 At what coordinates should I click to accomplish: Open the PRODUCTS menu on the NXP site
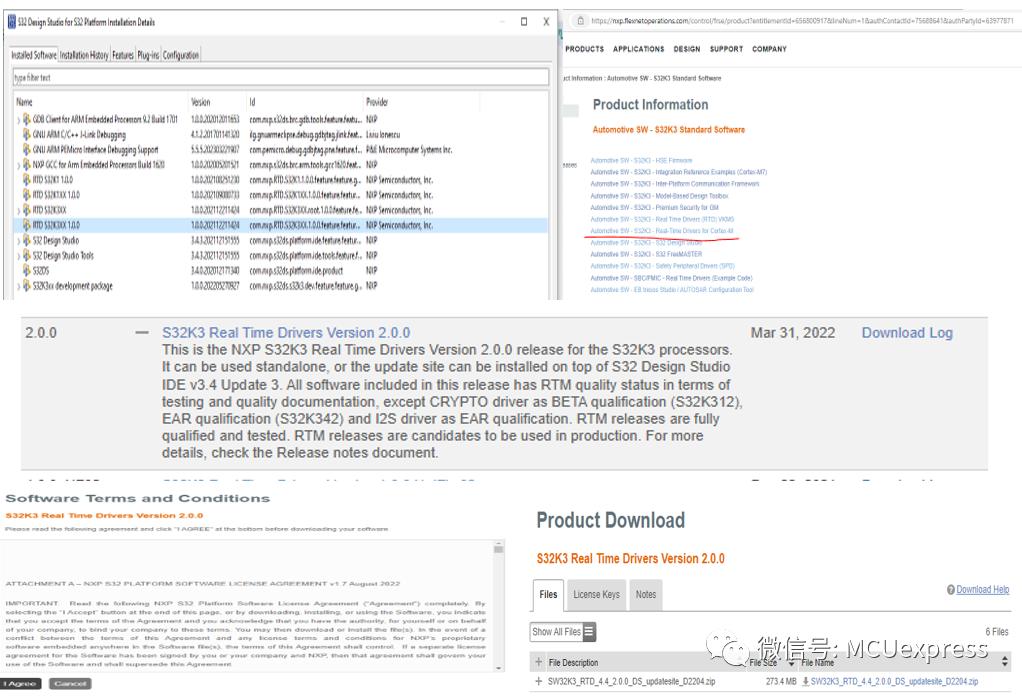[584, 49]
